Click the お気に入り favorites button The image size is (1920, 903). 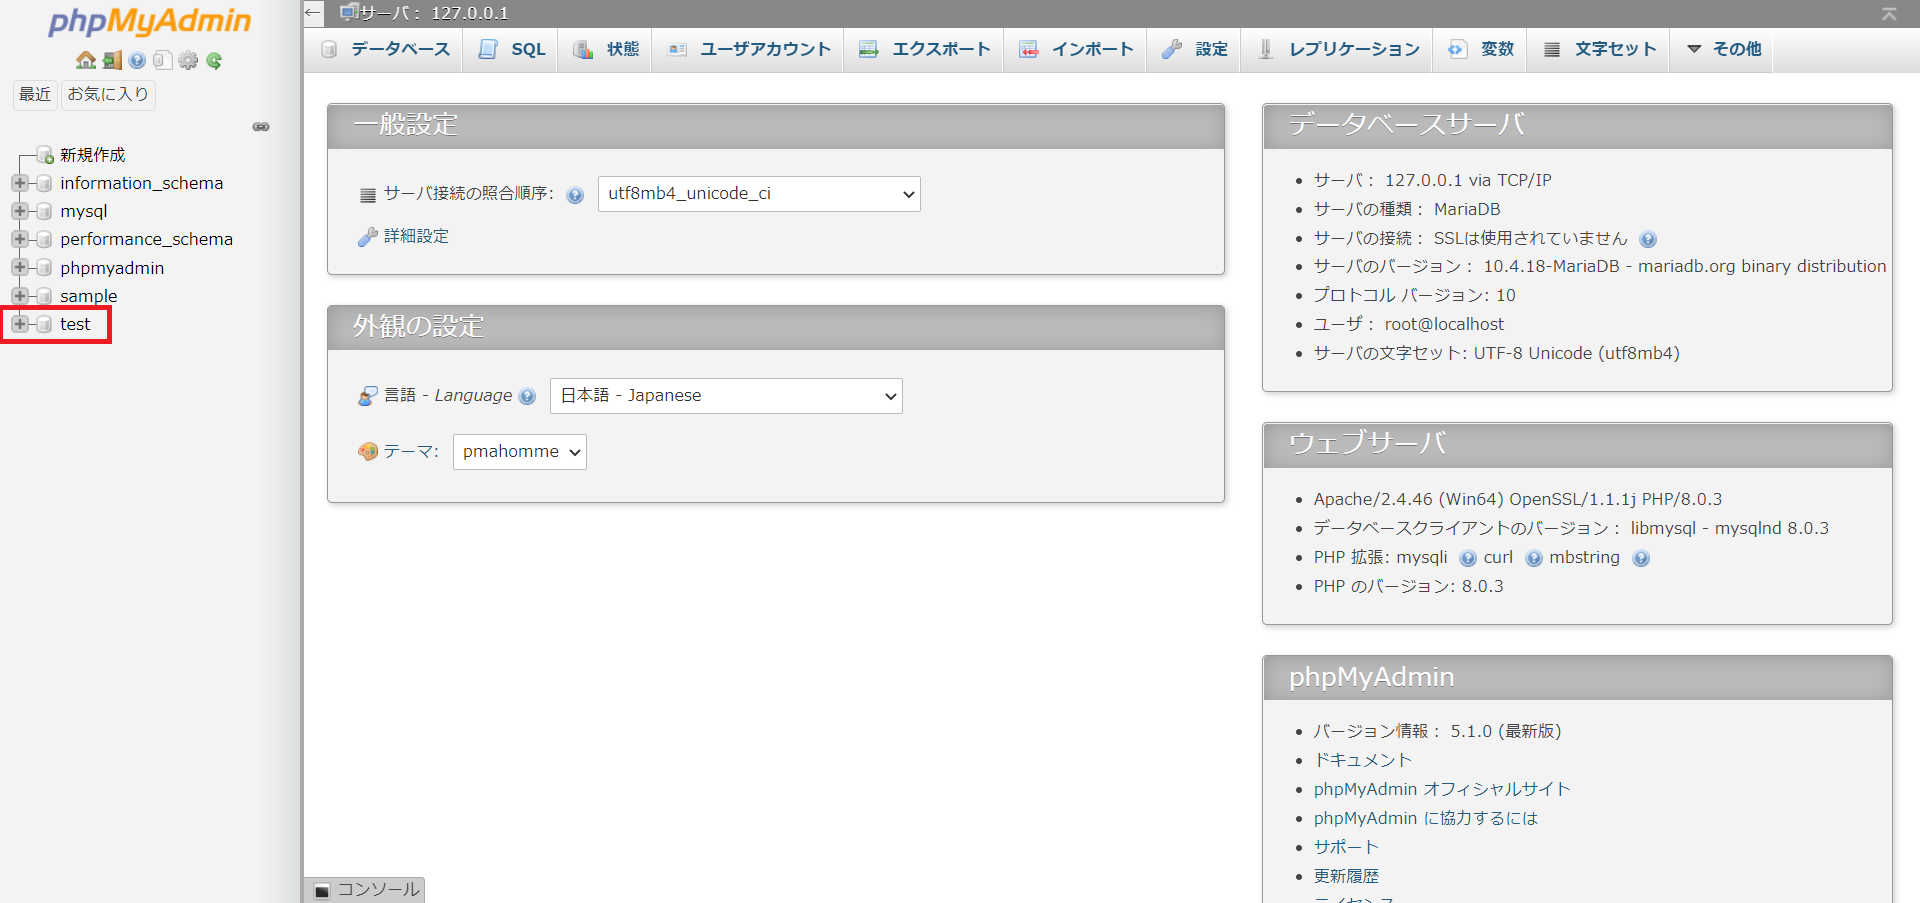[108, 94]
